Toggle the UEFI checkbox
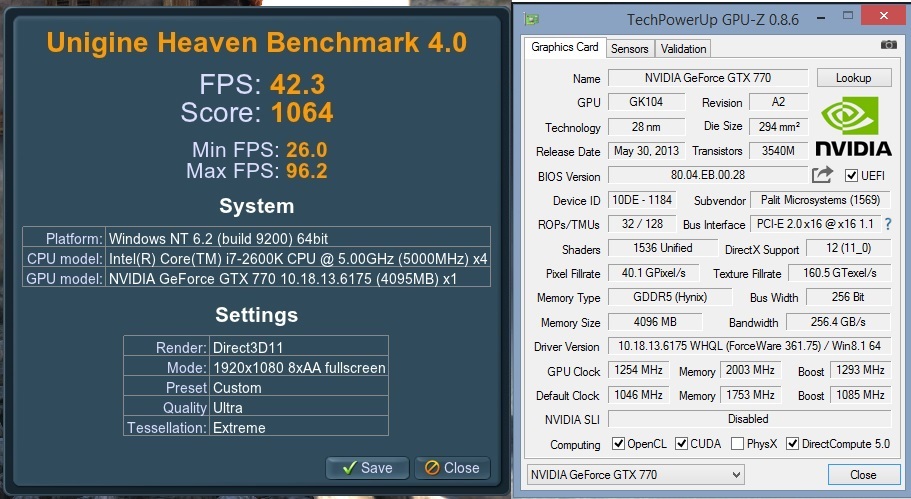The height and width of the screenshot is (499, 911). (851, 176)
